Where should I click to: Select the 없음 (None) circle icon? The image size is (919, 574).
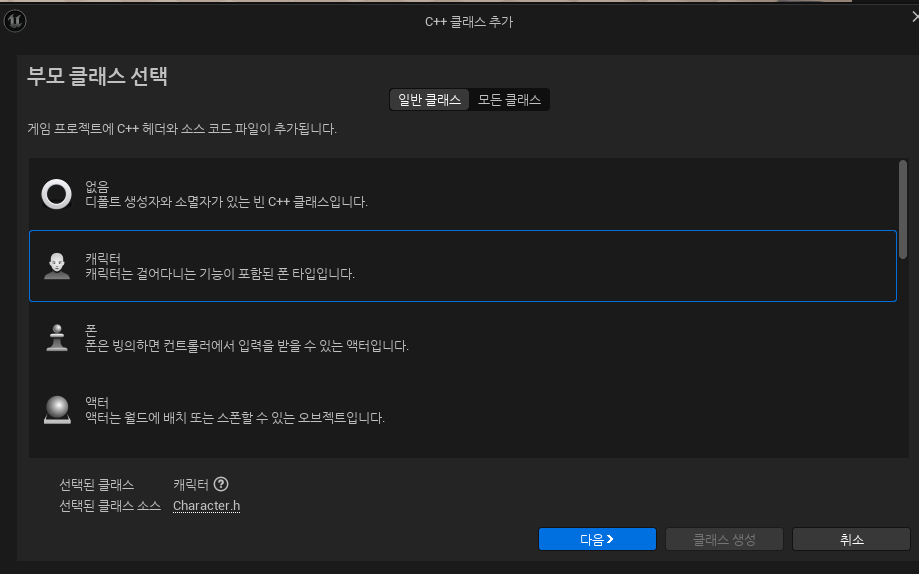(x=56, y=194)
